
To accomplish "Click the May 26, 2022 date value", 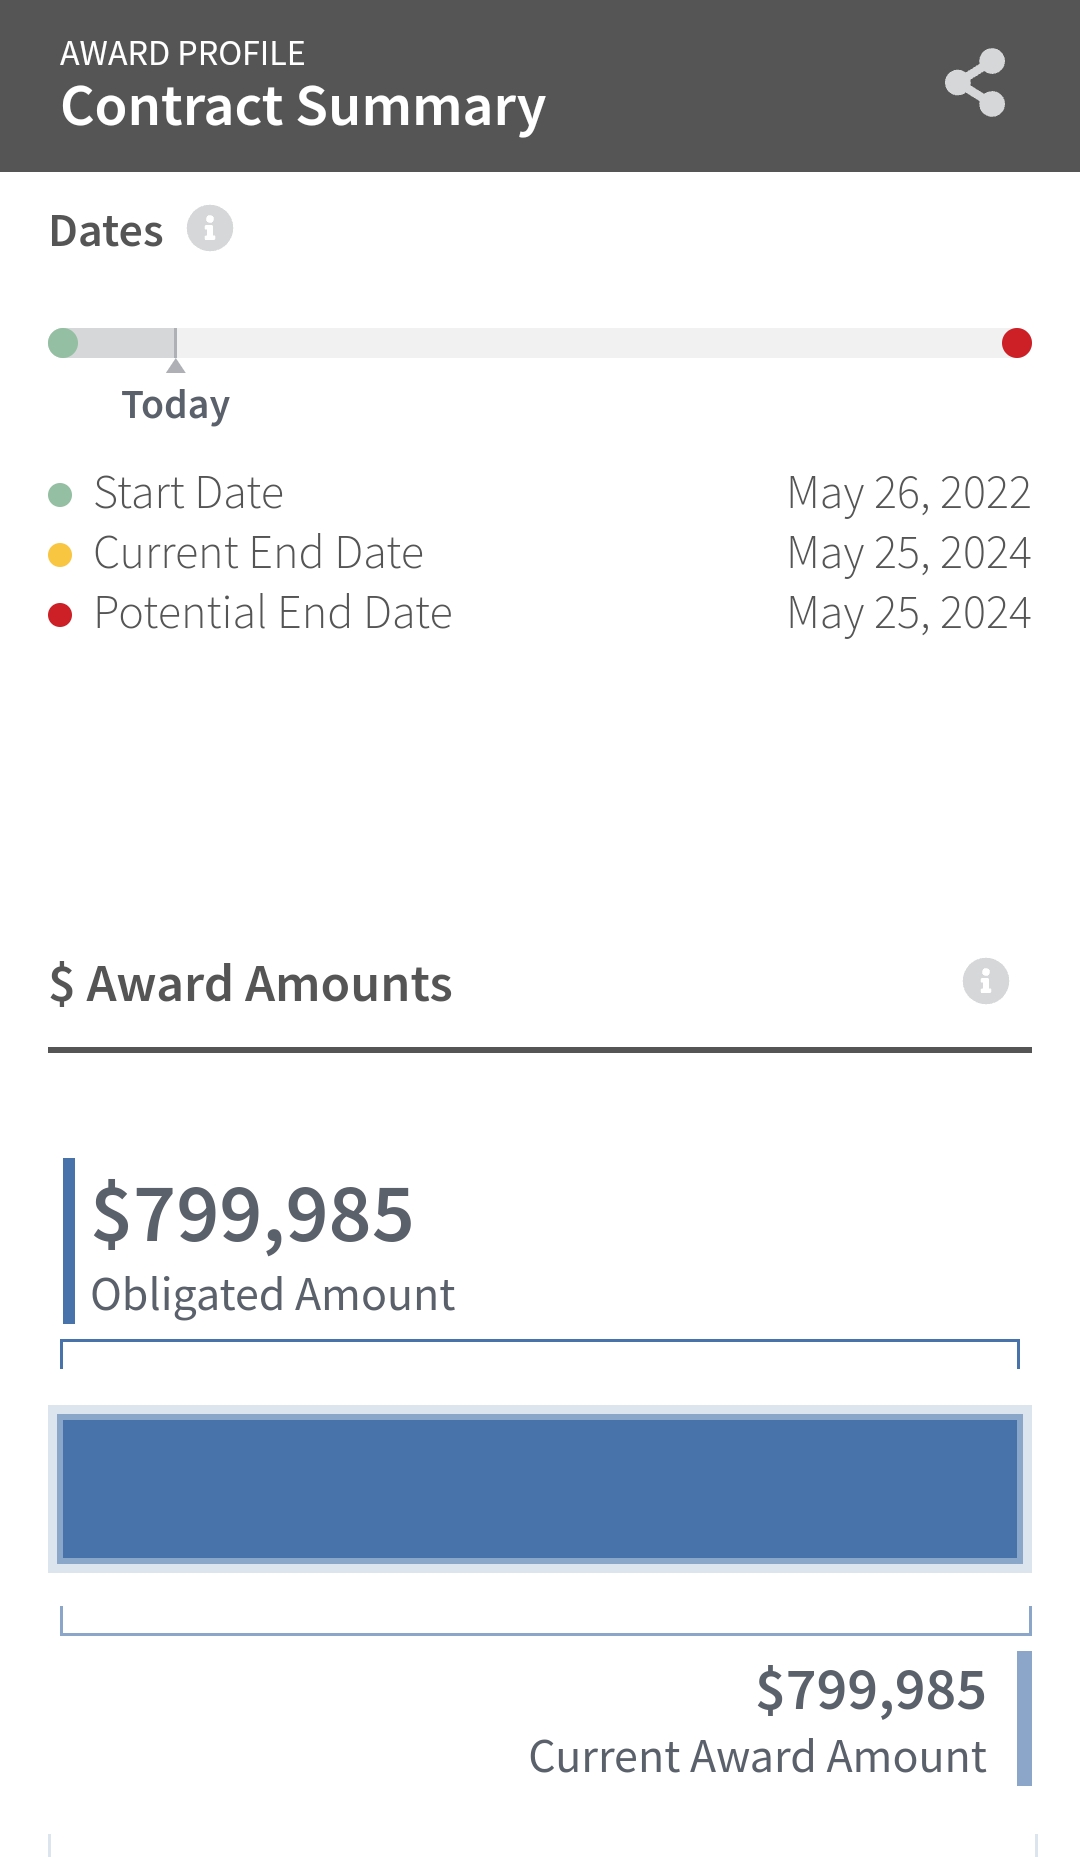I will point(909,493).
